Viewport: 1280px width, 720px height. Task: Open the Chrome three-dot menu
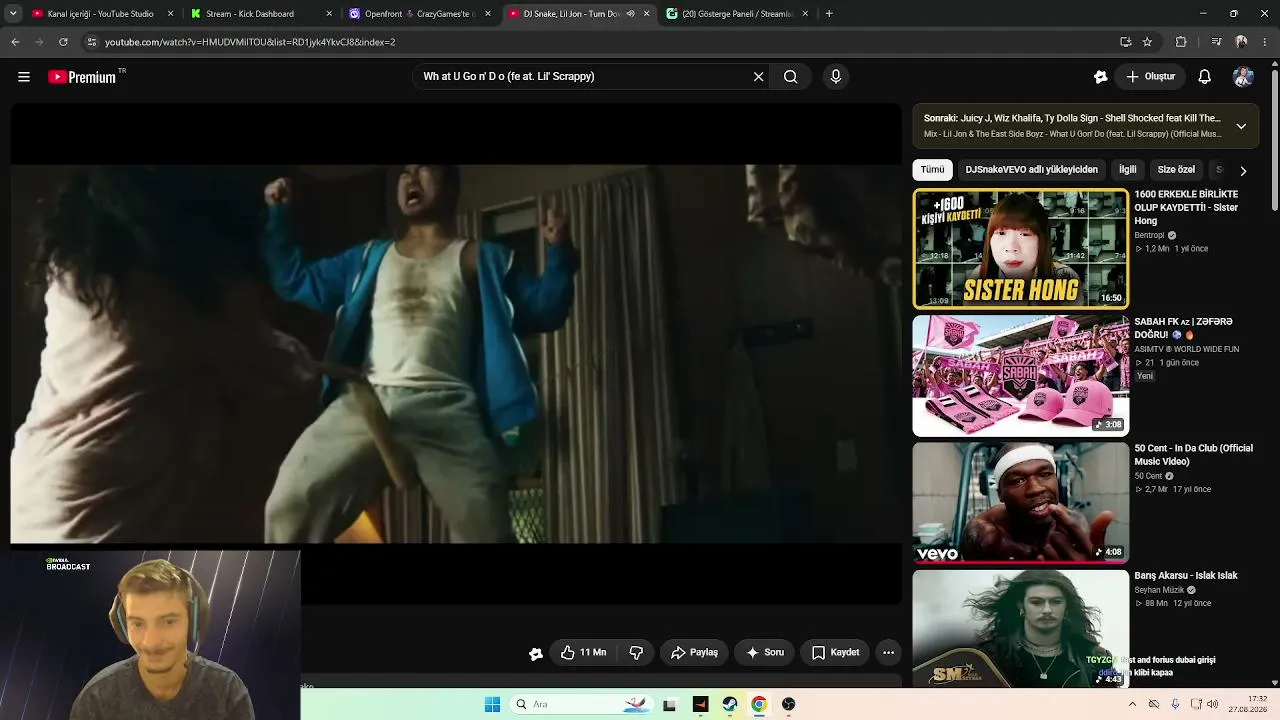tap(1265, 42)
